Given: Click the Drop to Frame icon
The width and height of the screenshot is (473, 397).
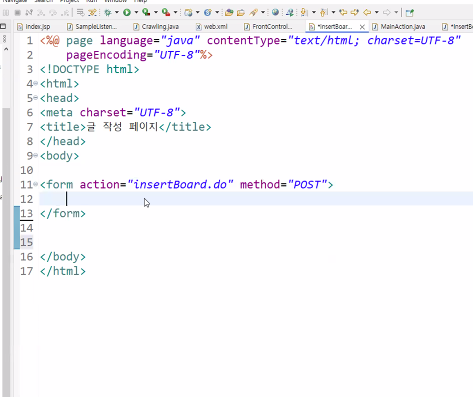Looking at the screenshot, I should pos(81,13).
